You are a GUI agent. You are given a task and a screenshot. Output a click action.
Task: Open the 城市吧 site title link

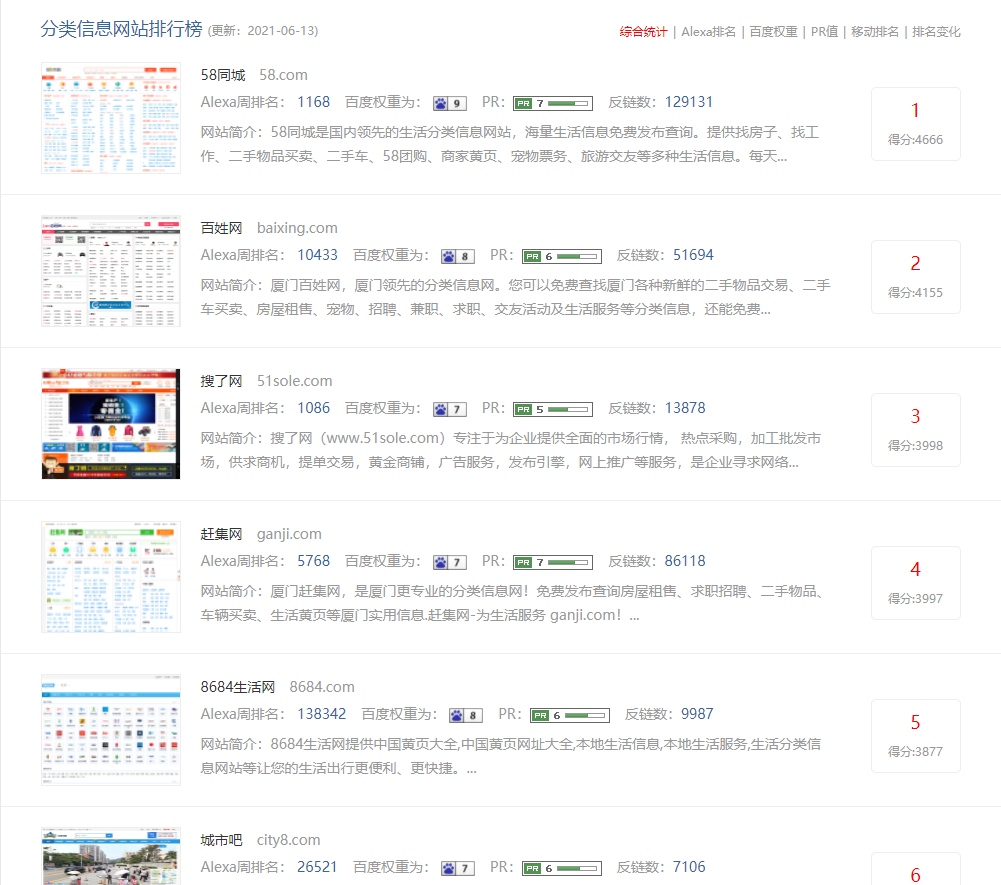222,840
